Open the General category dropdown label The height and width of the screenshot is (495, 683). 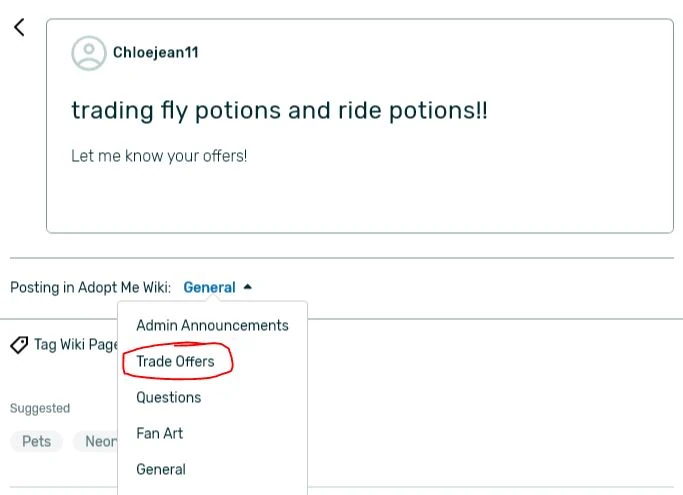click(x=209, y=288)
